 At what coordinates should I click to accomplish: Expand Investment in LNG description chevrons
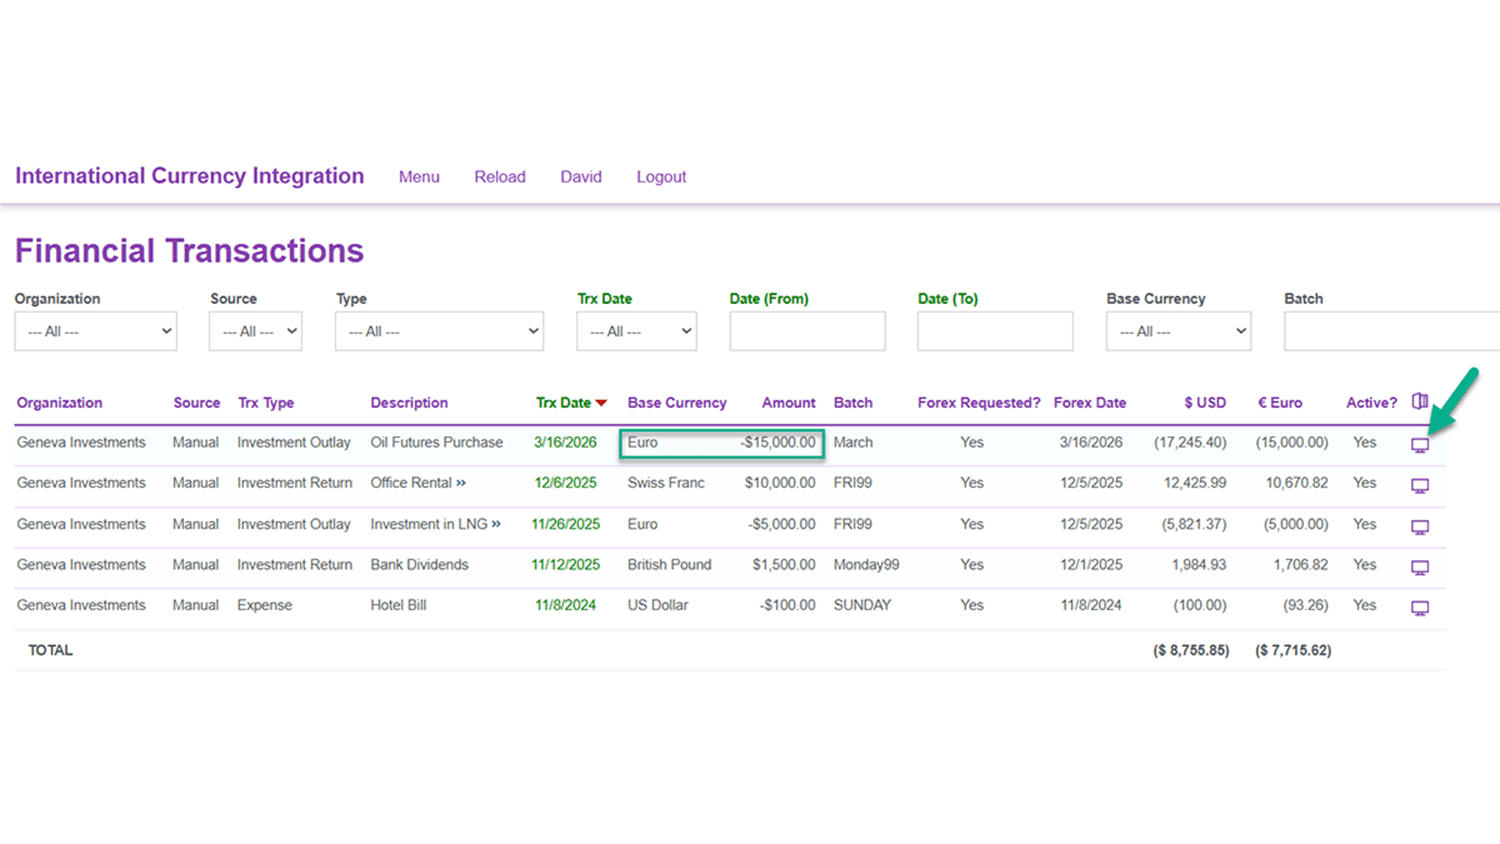[x=496, y=523]
